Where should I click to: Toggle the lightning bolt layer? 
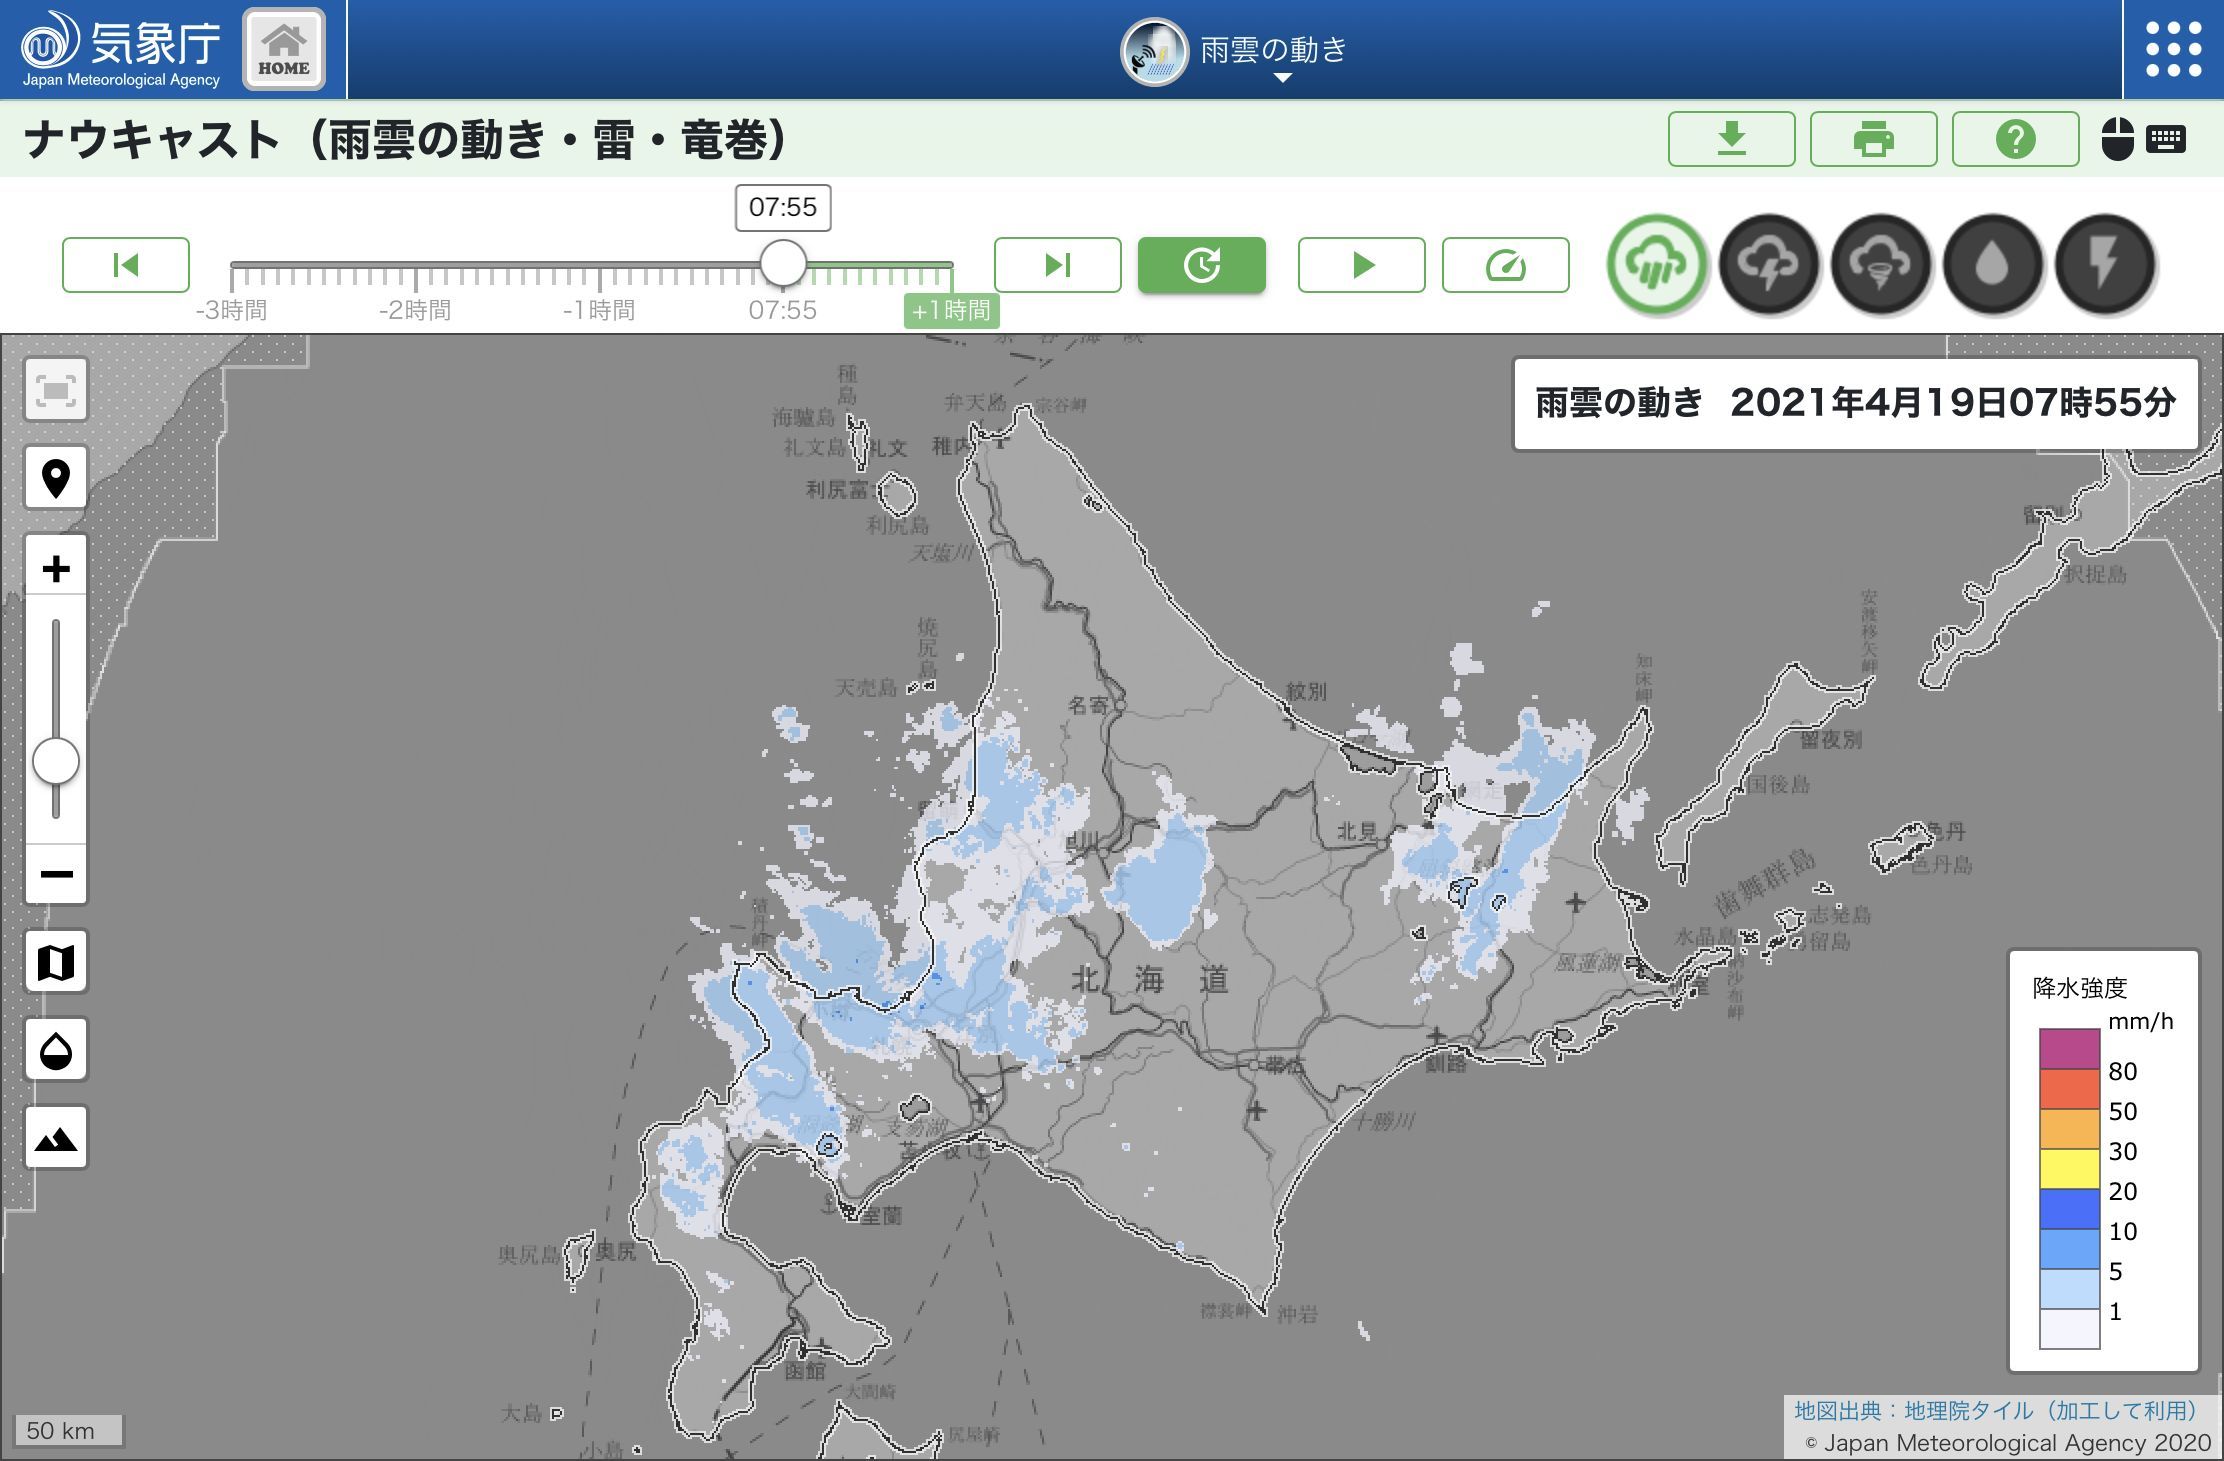coord(2104,264)
